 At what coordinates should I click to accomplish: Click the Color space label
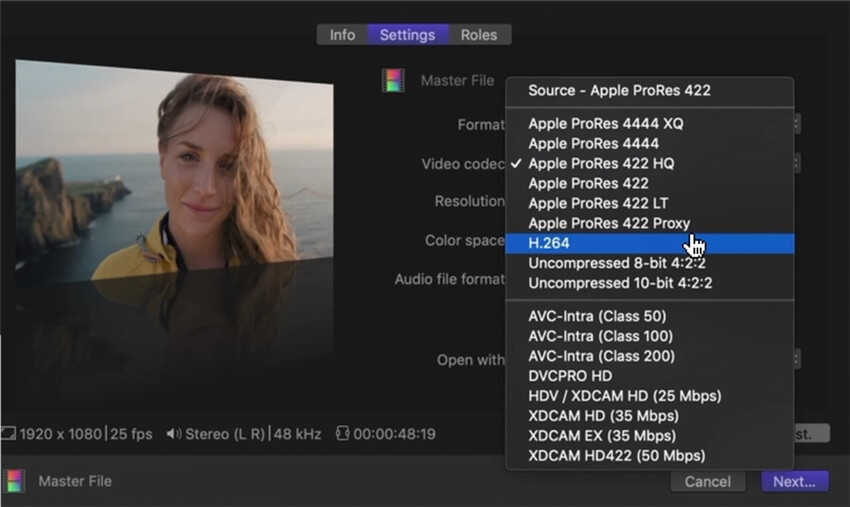pyautogui.click(x=465, y=241)
